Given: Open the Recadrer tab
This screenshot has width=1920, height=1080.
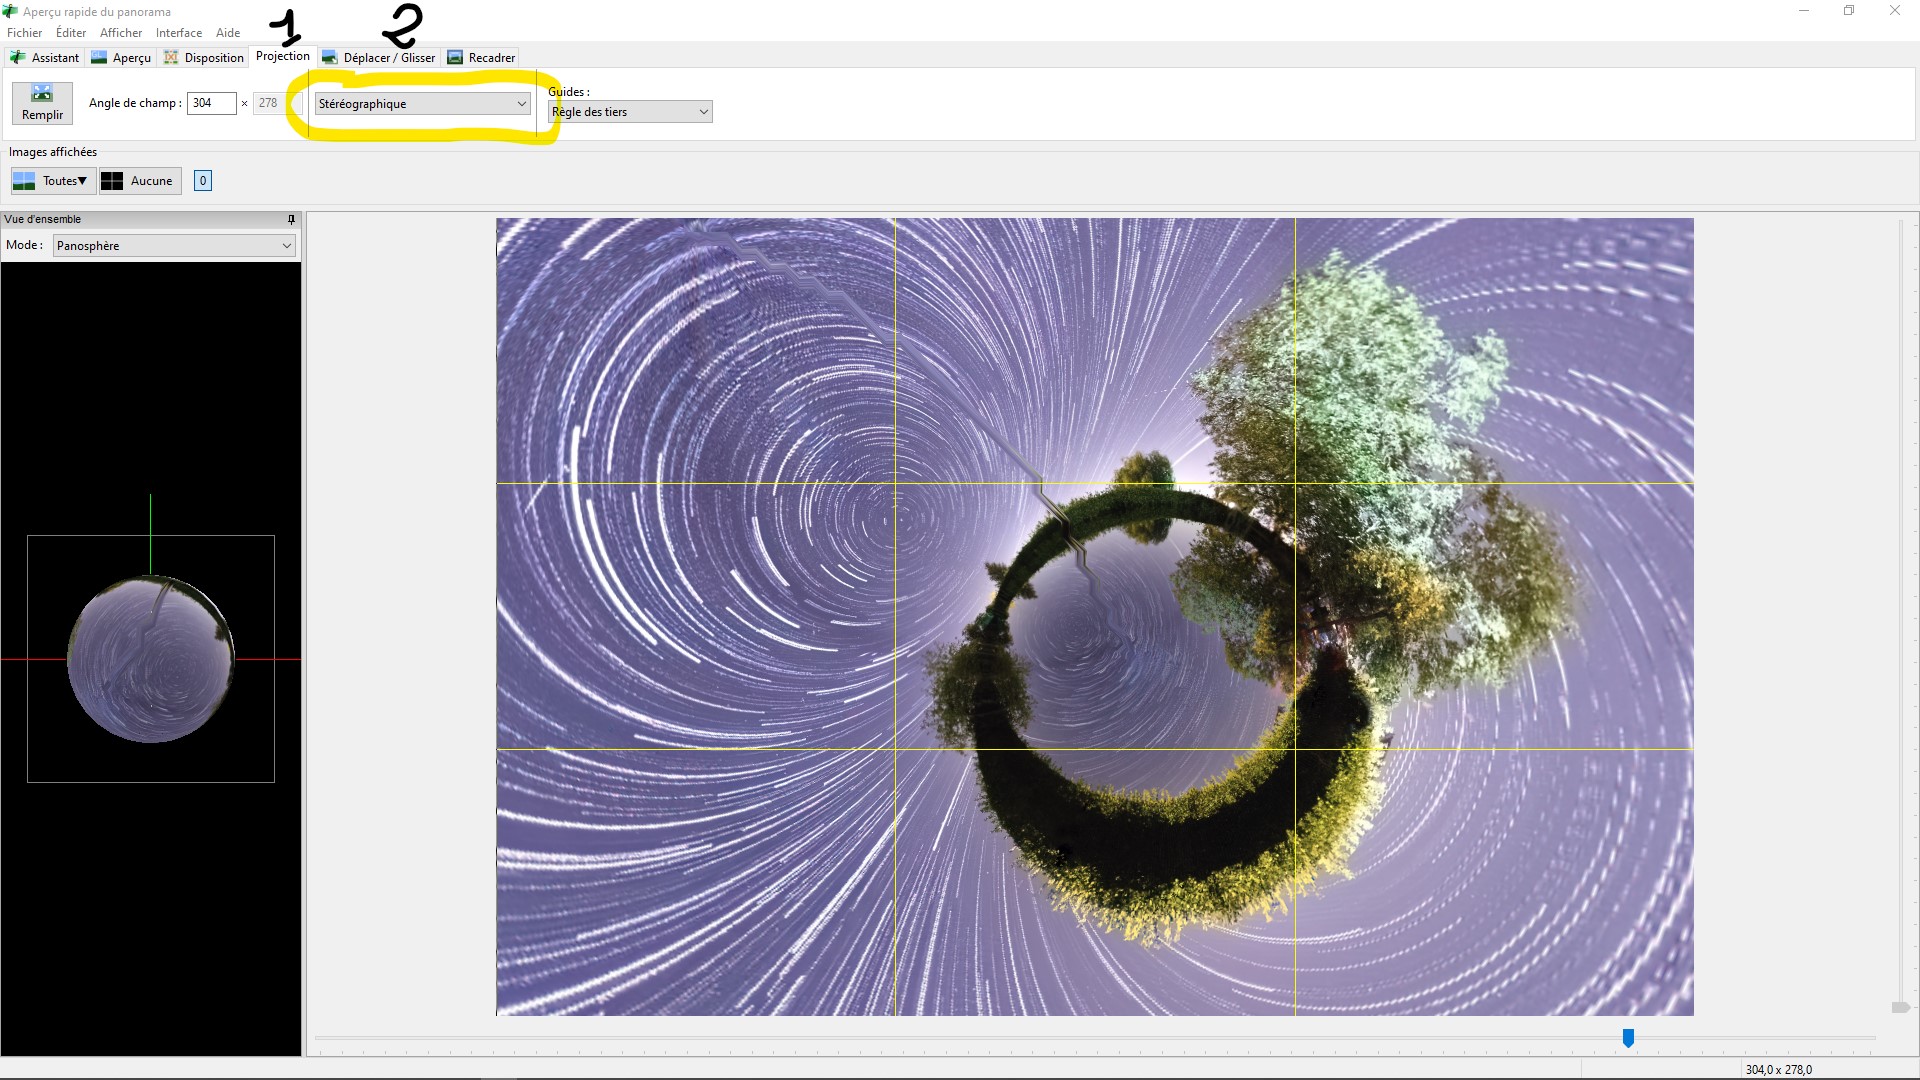Looking at the screenshot, I should coord(481,58).
